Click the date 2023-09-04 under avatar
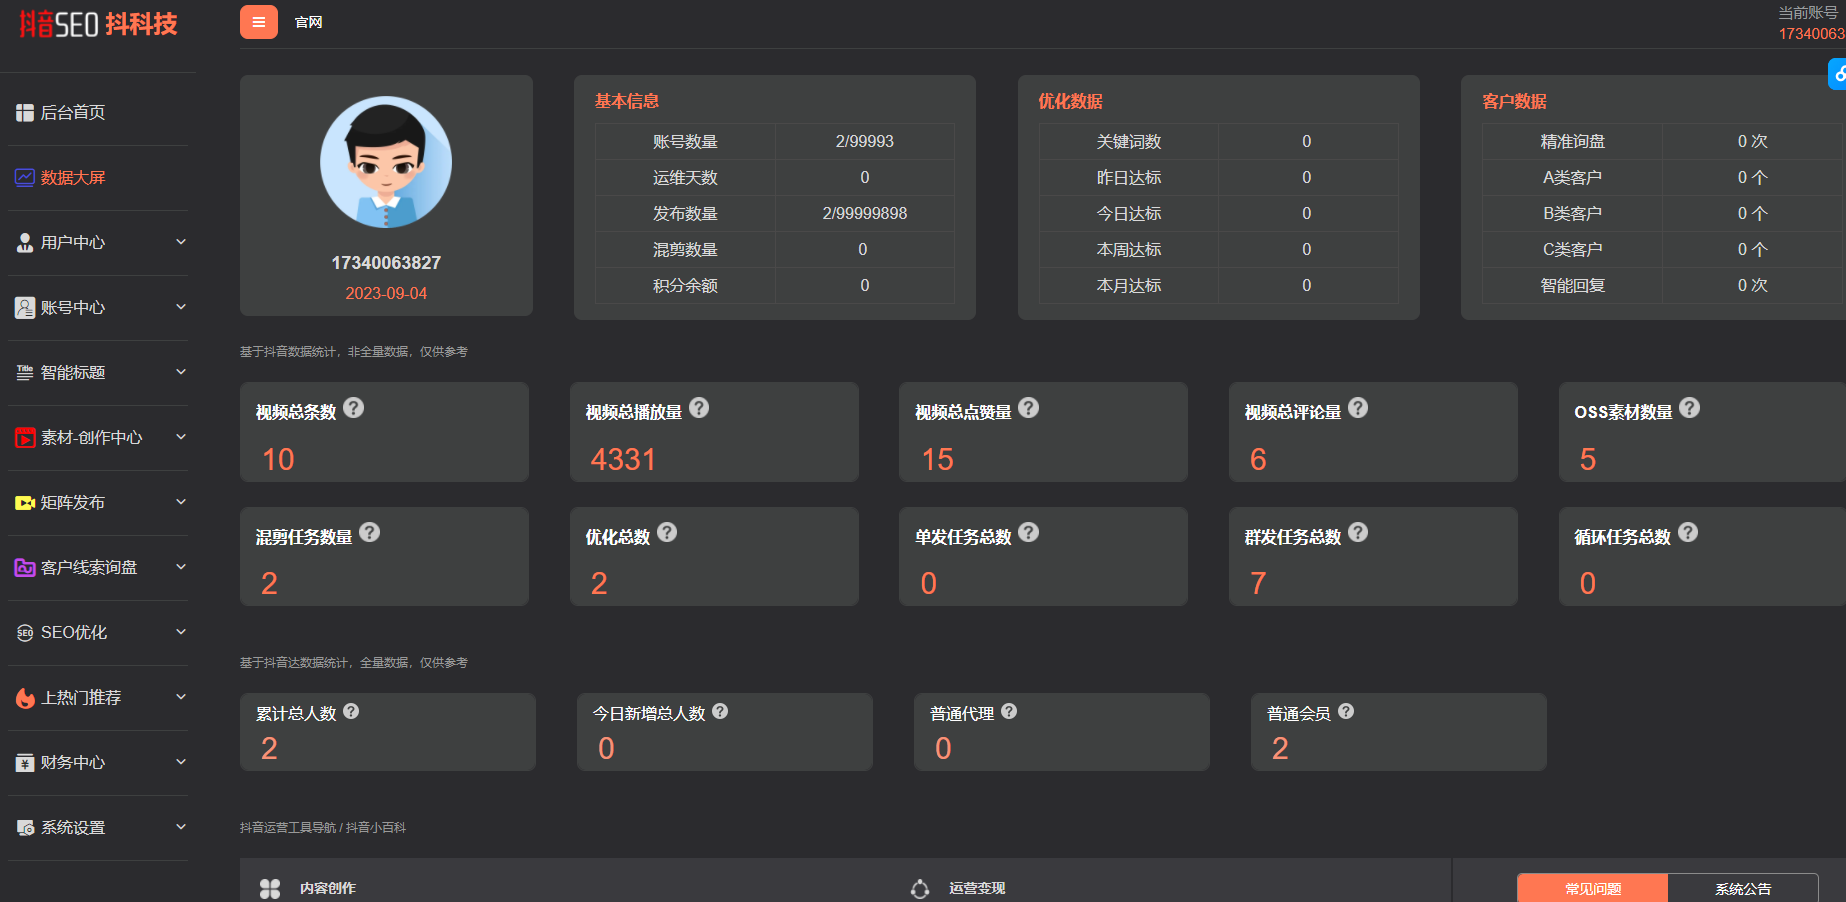The height and width of the screenshot is (902, 1846). [x=386, y=294]
